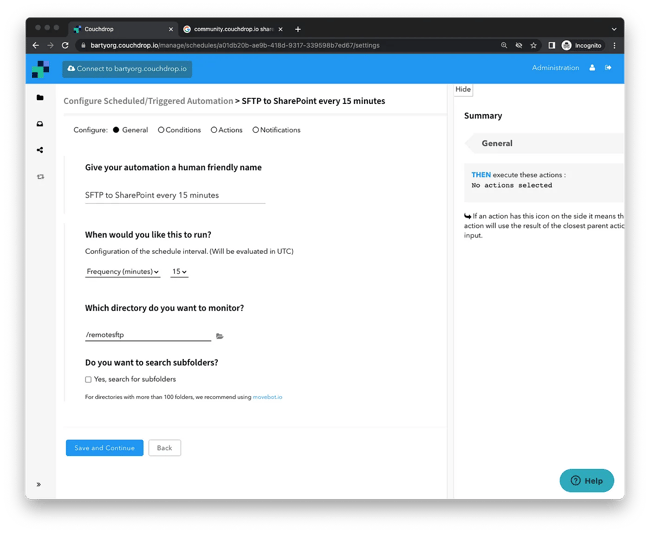
Task: Switch to community.couchdrop.io tab
Action: [233, 29]
